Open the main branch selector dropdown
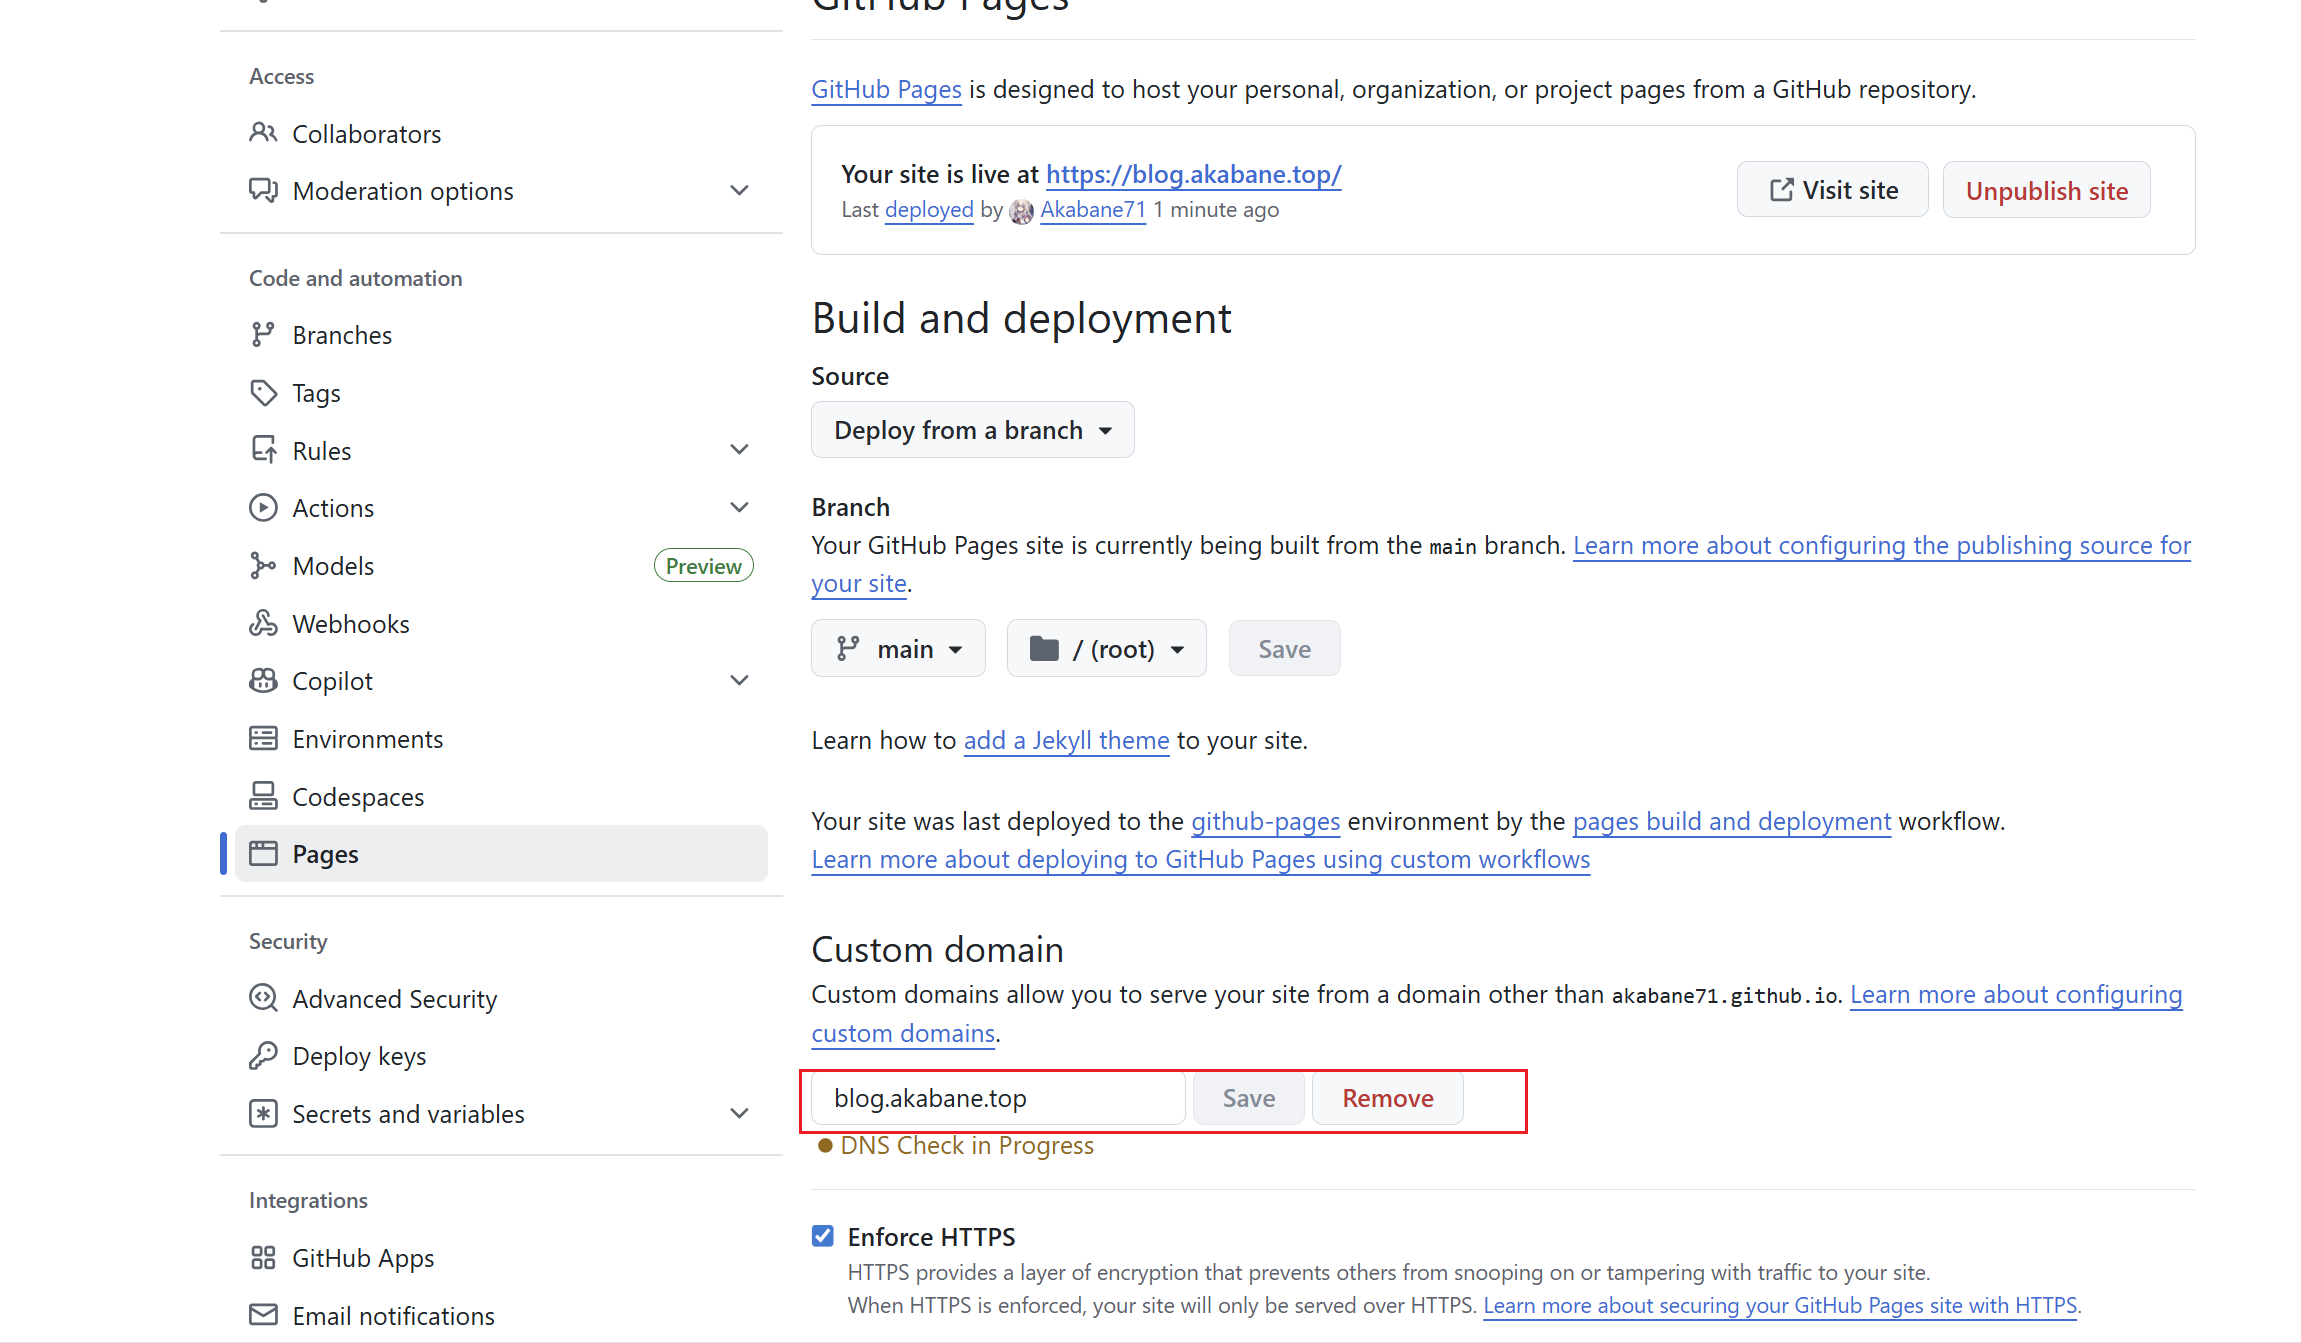The width and height of the screenshot is (2301, 1343). click(x=898, y=649)
